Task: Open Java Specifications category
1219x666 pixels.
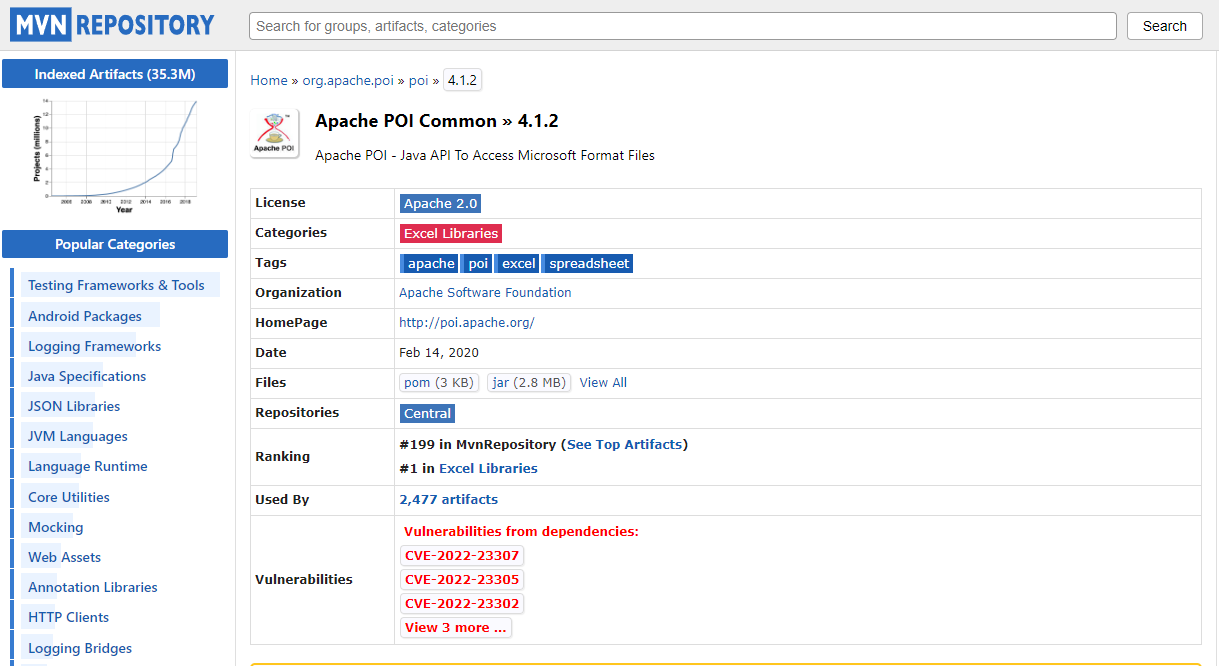Action: pyautogui.click(x=87, y=376)
